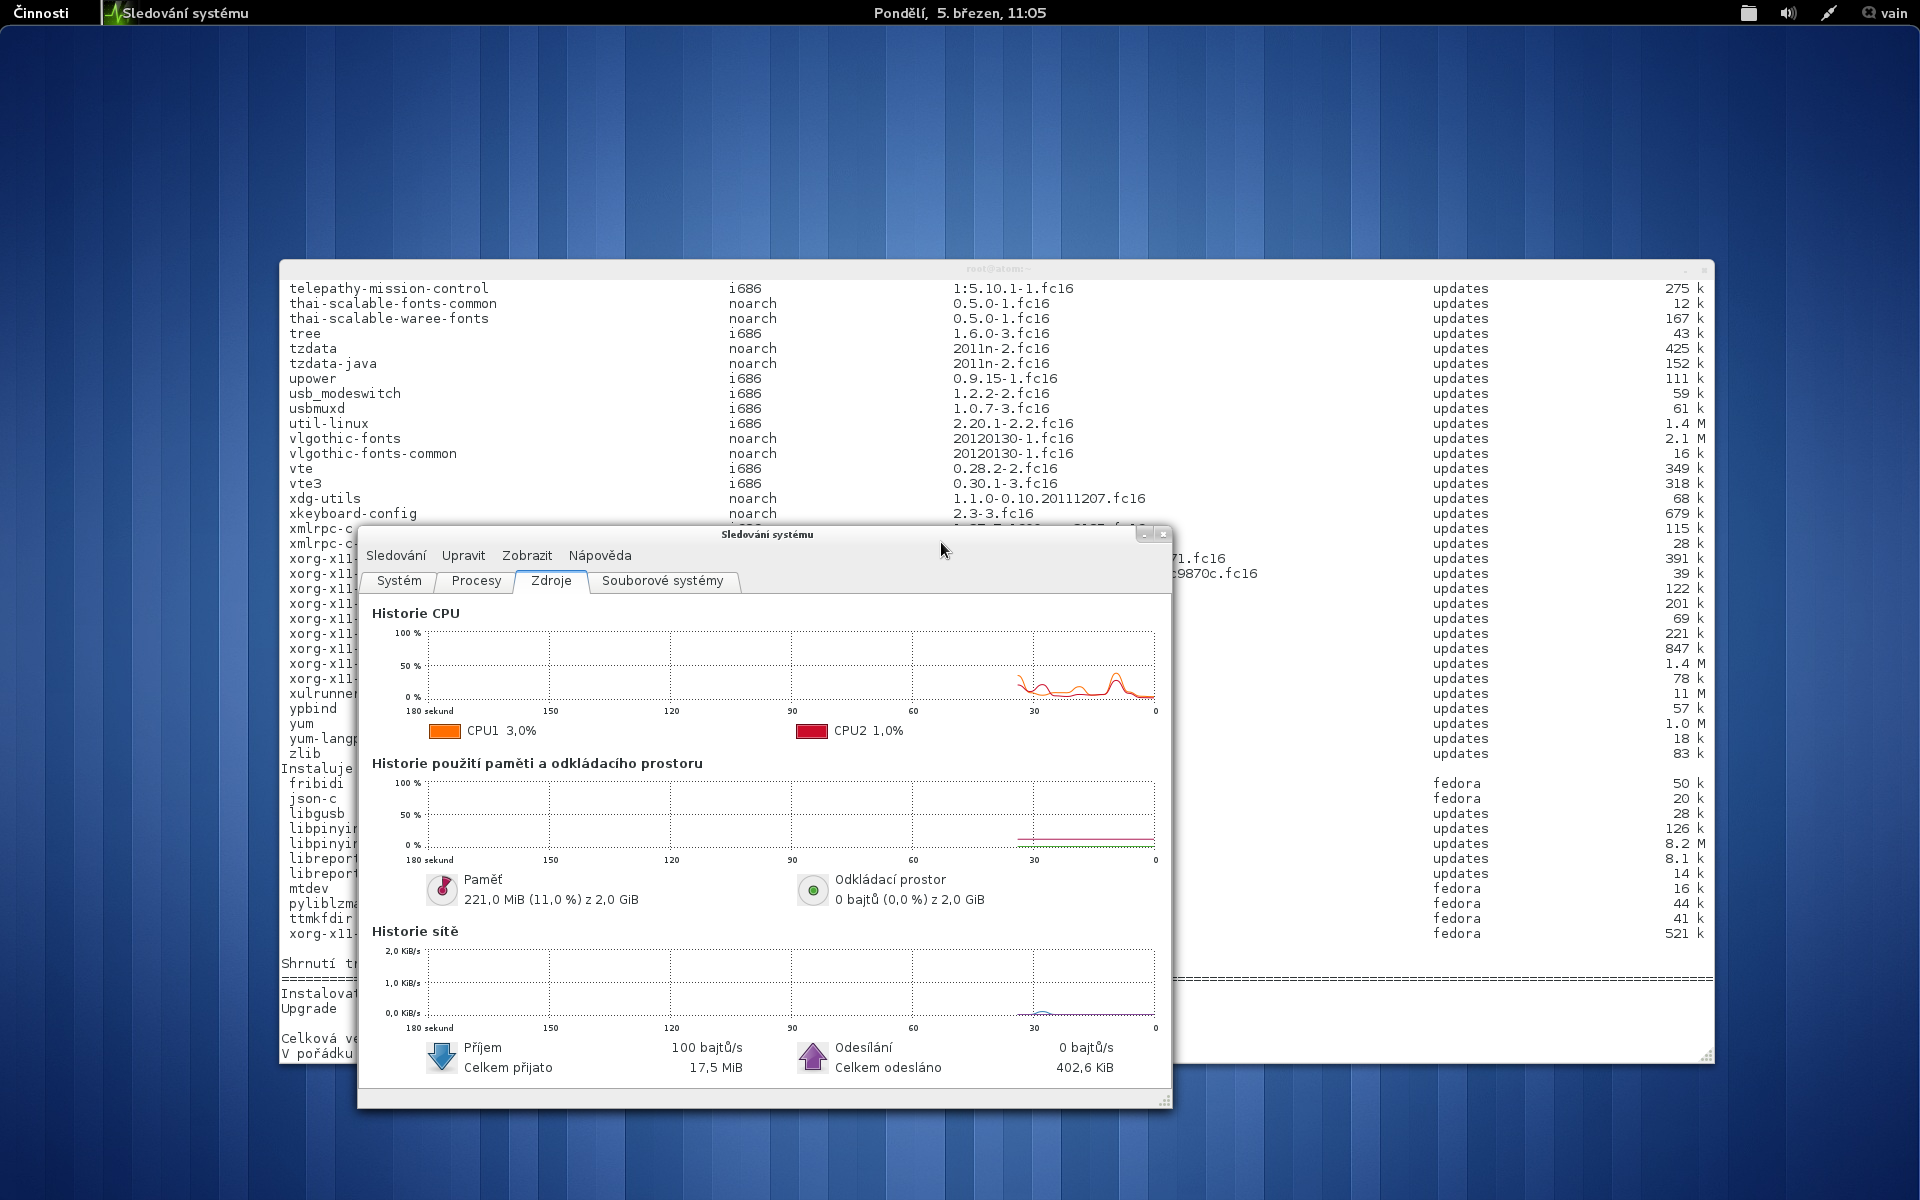Click telepathy-mission-control in the terminal
1920x1200 pixels.
(389, 289)
